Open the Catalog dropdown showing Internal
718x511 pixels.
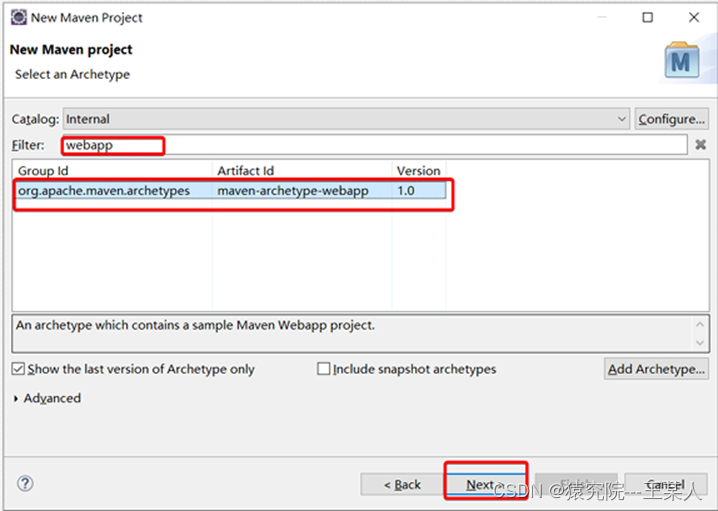click(x=347, y=119)
